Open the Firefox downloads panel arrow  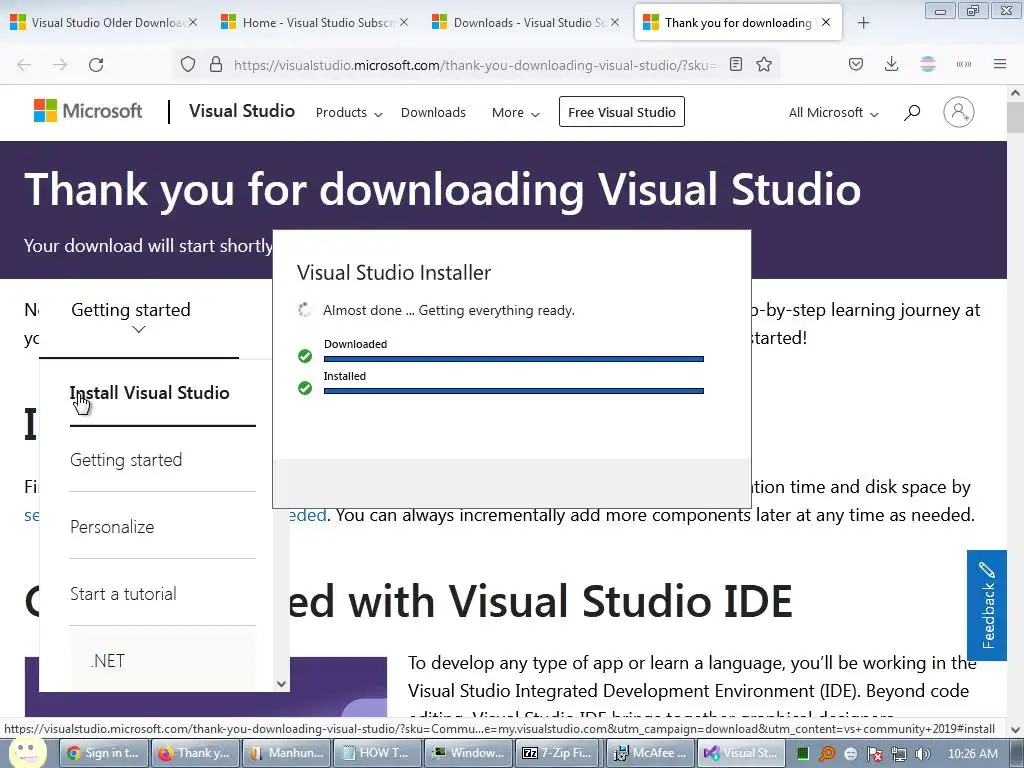(891, 64)
